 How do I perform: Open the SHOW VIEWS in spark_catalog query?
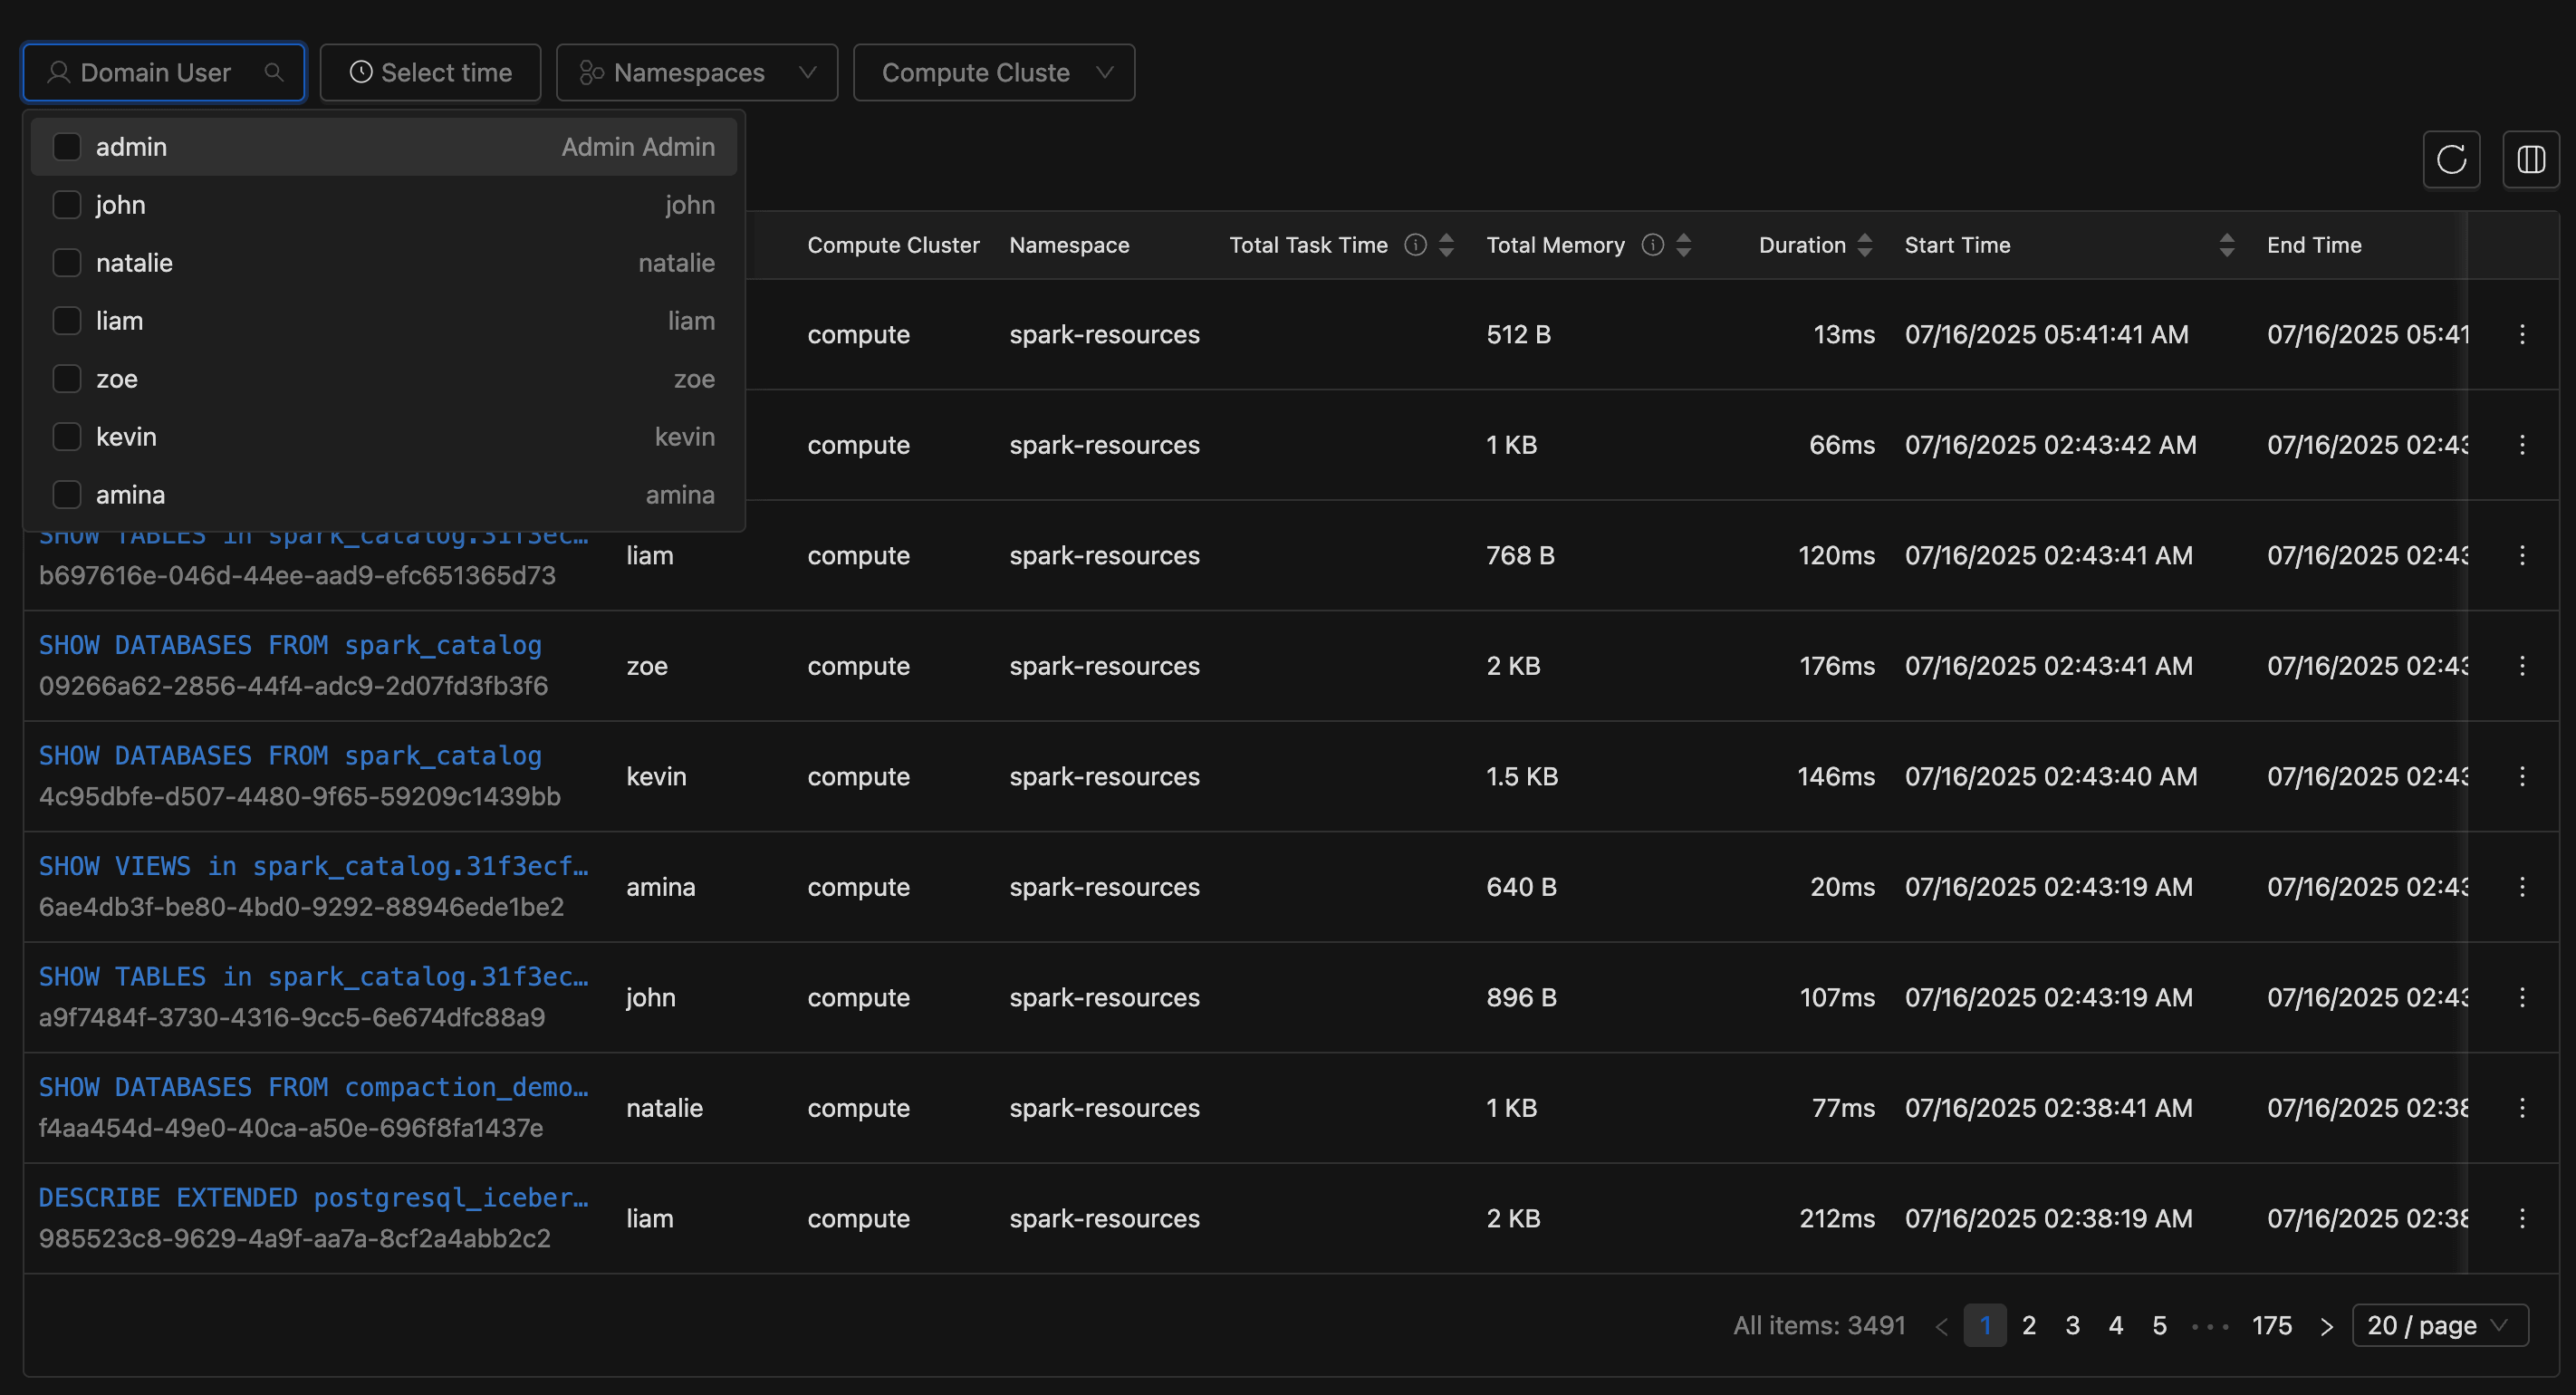click(313, 866)
